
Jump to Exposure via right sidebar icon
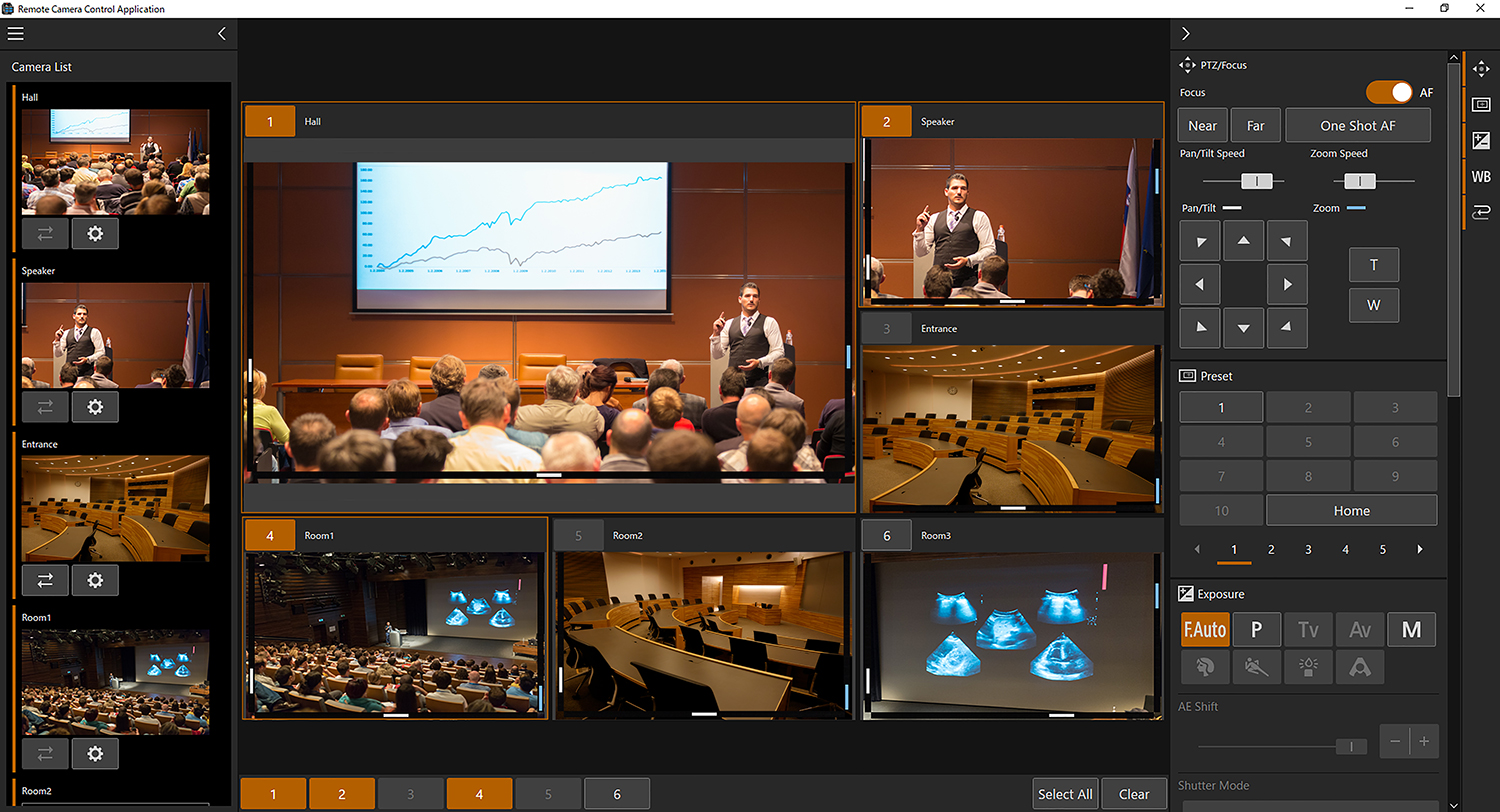[x=1481, y=141]
